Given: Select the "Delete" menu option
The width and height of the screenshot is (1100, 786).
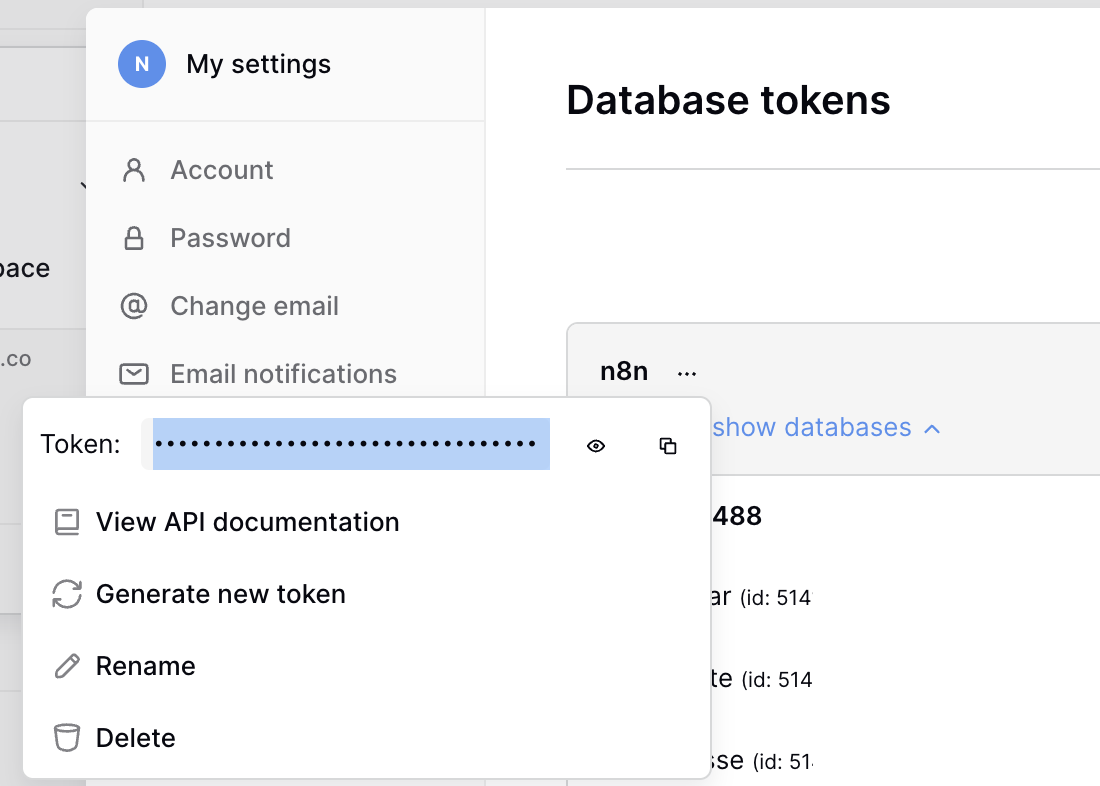Looking at the screenshot, I should [x=136, y=738].
